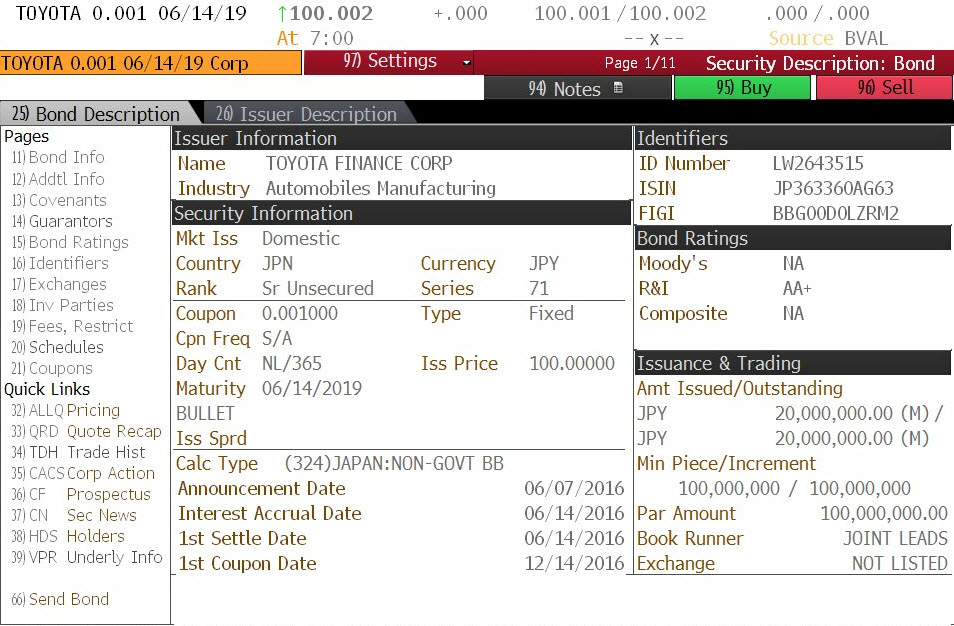The image size is (954, 626).
Task: Click the ID Number LW2643515
Action: pos(818,164)
